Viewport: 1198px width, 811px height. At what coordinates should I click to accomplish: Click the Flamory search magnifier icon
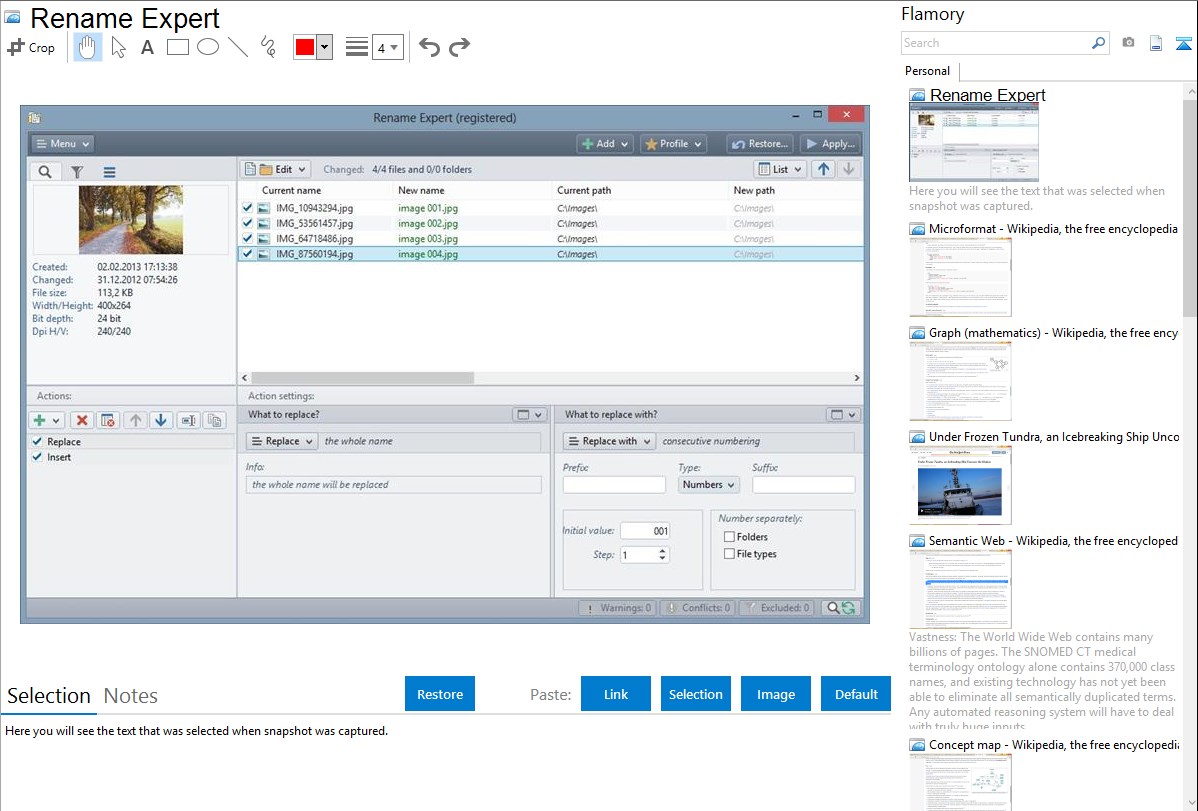[1098, 43]
